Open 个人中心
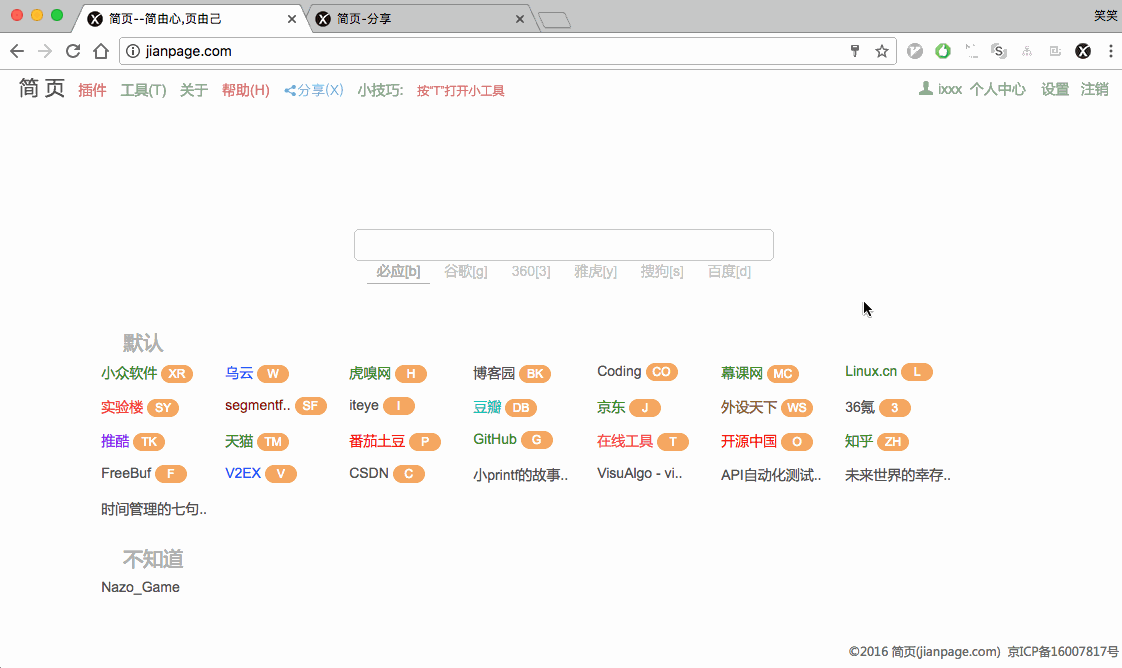1122x668 pixels. 997,89
